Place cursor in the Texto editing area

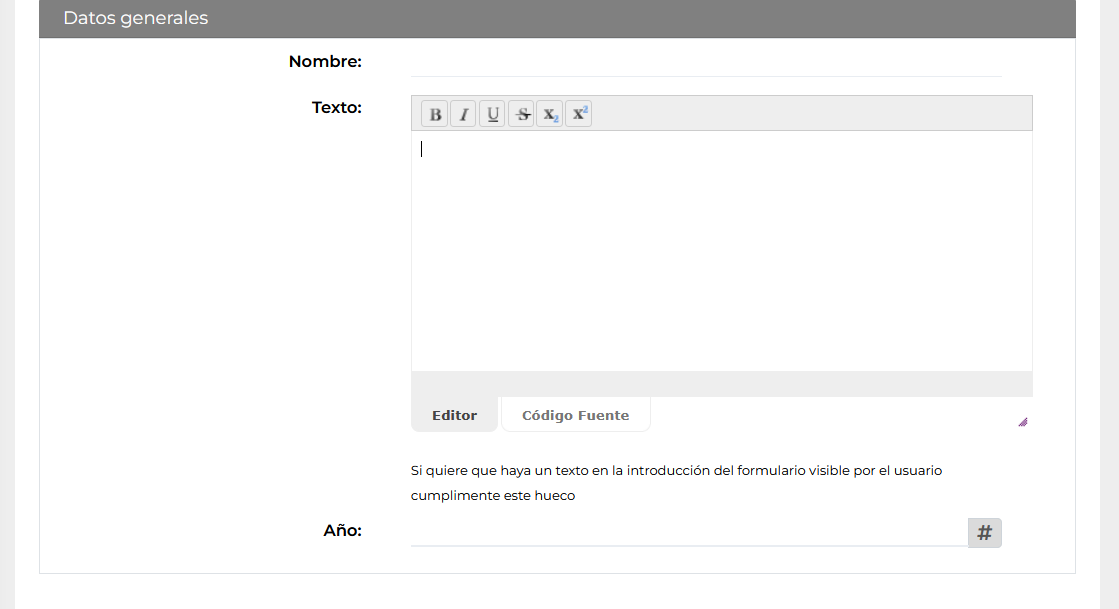tap(721, 251)
